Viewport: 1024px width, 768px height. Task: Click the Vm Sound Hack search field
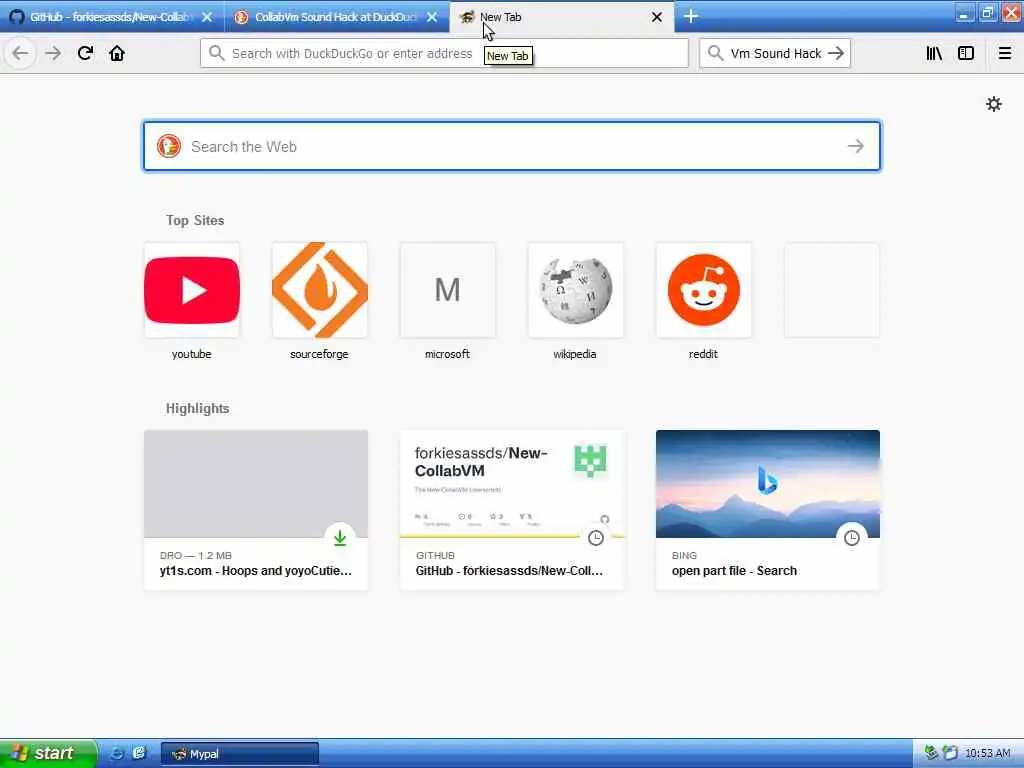pos(775,54)
